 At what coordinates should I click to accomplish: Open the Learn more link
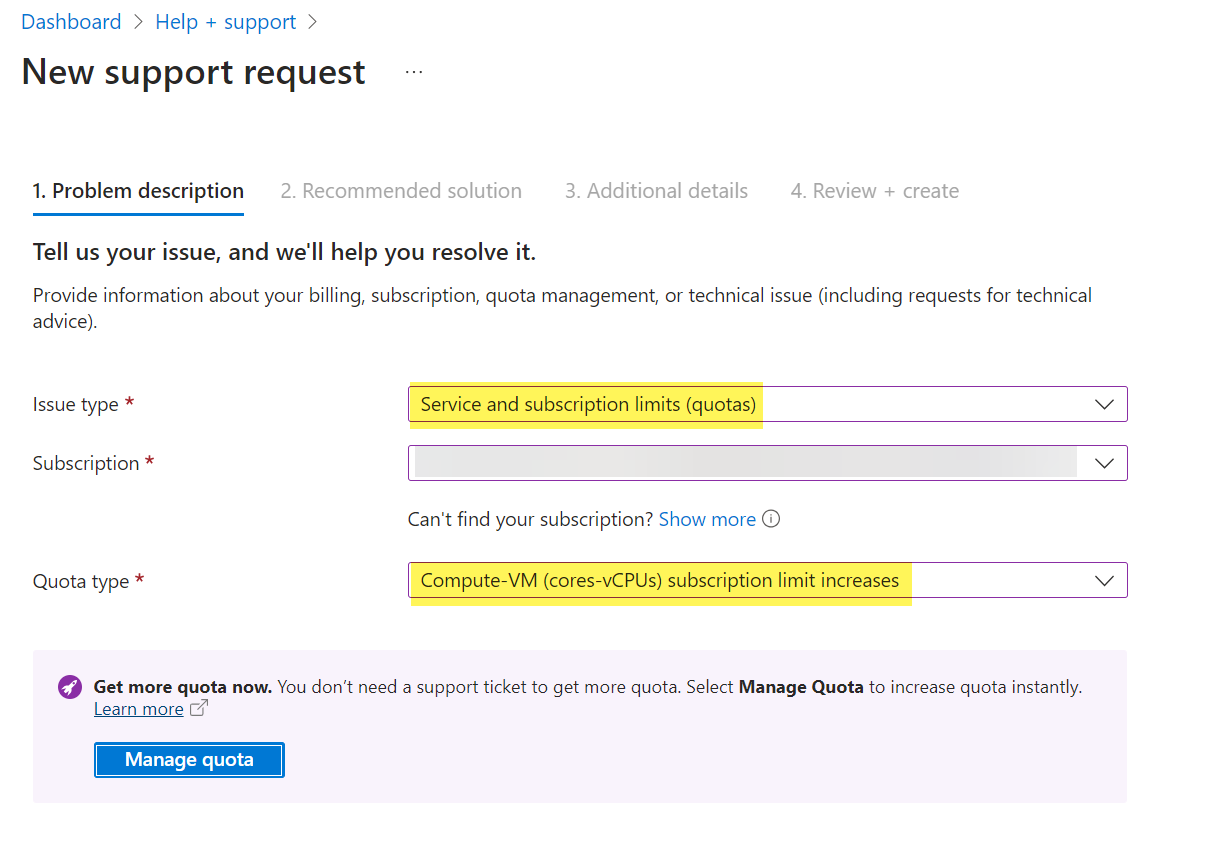pos(138,708)
